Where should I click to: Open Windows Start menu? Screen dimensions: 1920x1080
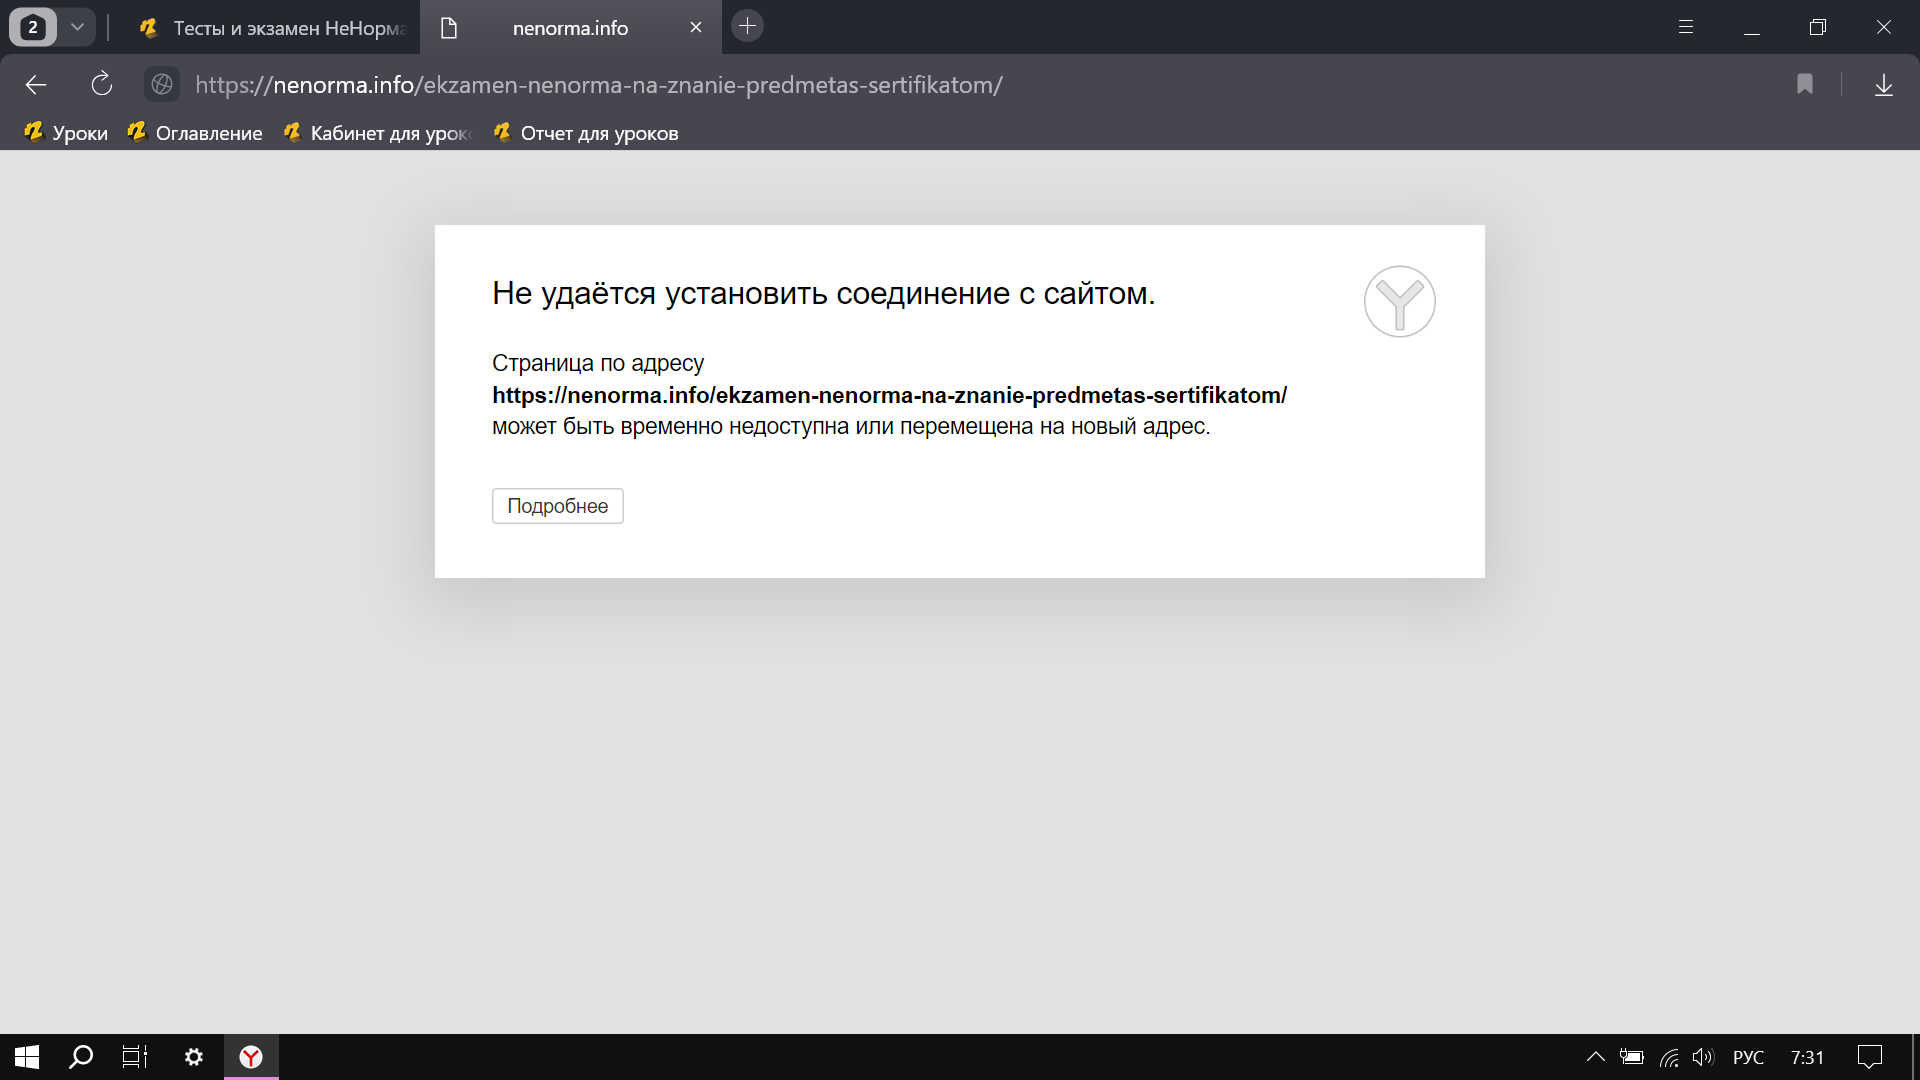pyautogui.click(x=27, y=1057)
